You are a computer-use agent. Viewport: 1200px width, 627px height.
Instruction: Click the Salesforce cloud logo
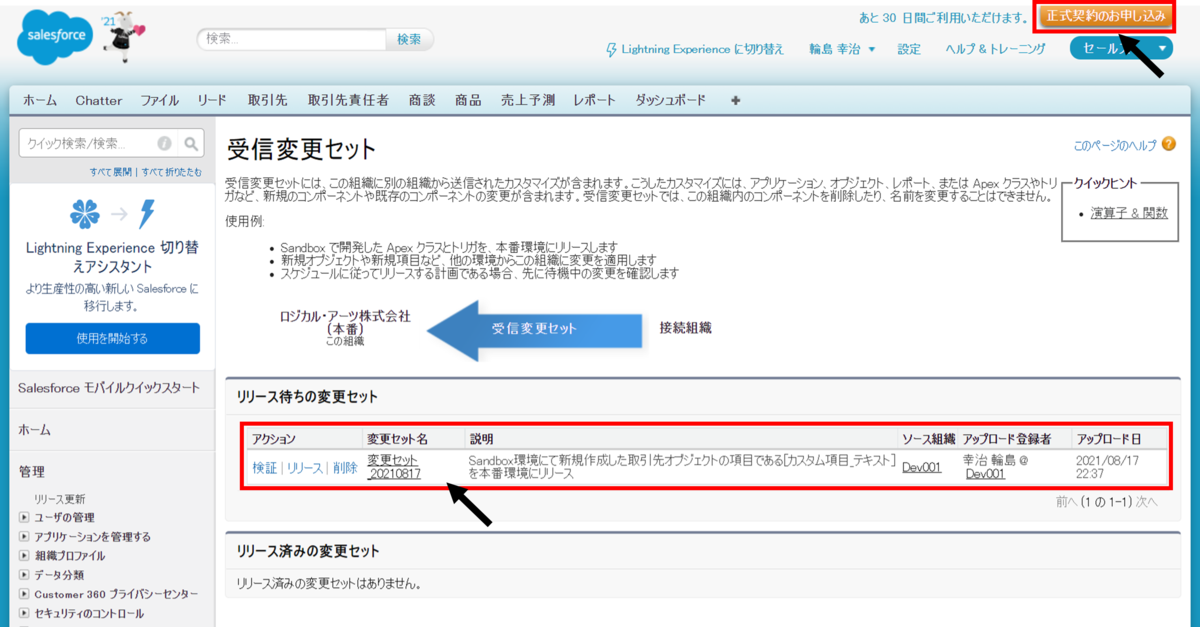55,38
